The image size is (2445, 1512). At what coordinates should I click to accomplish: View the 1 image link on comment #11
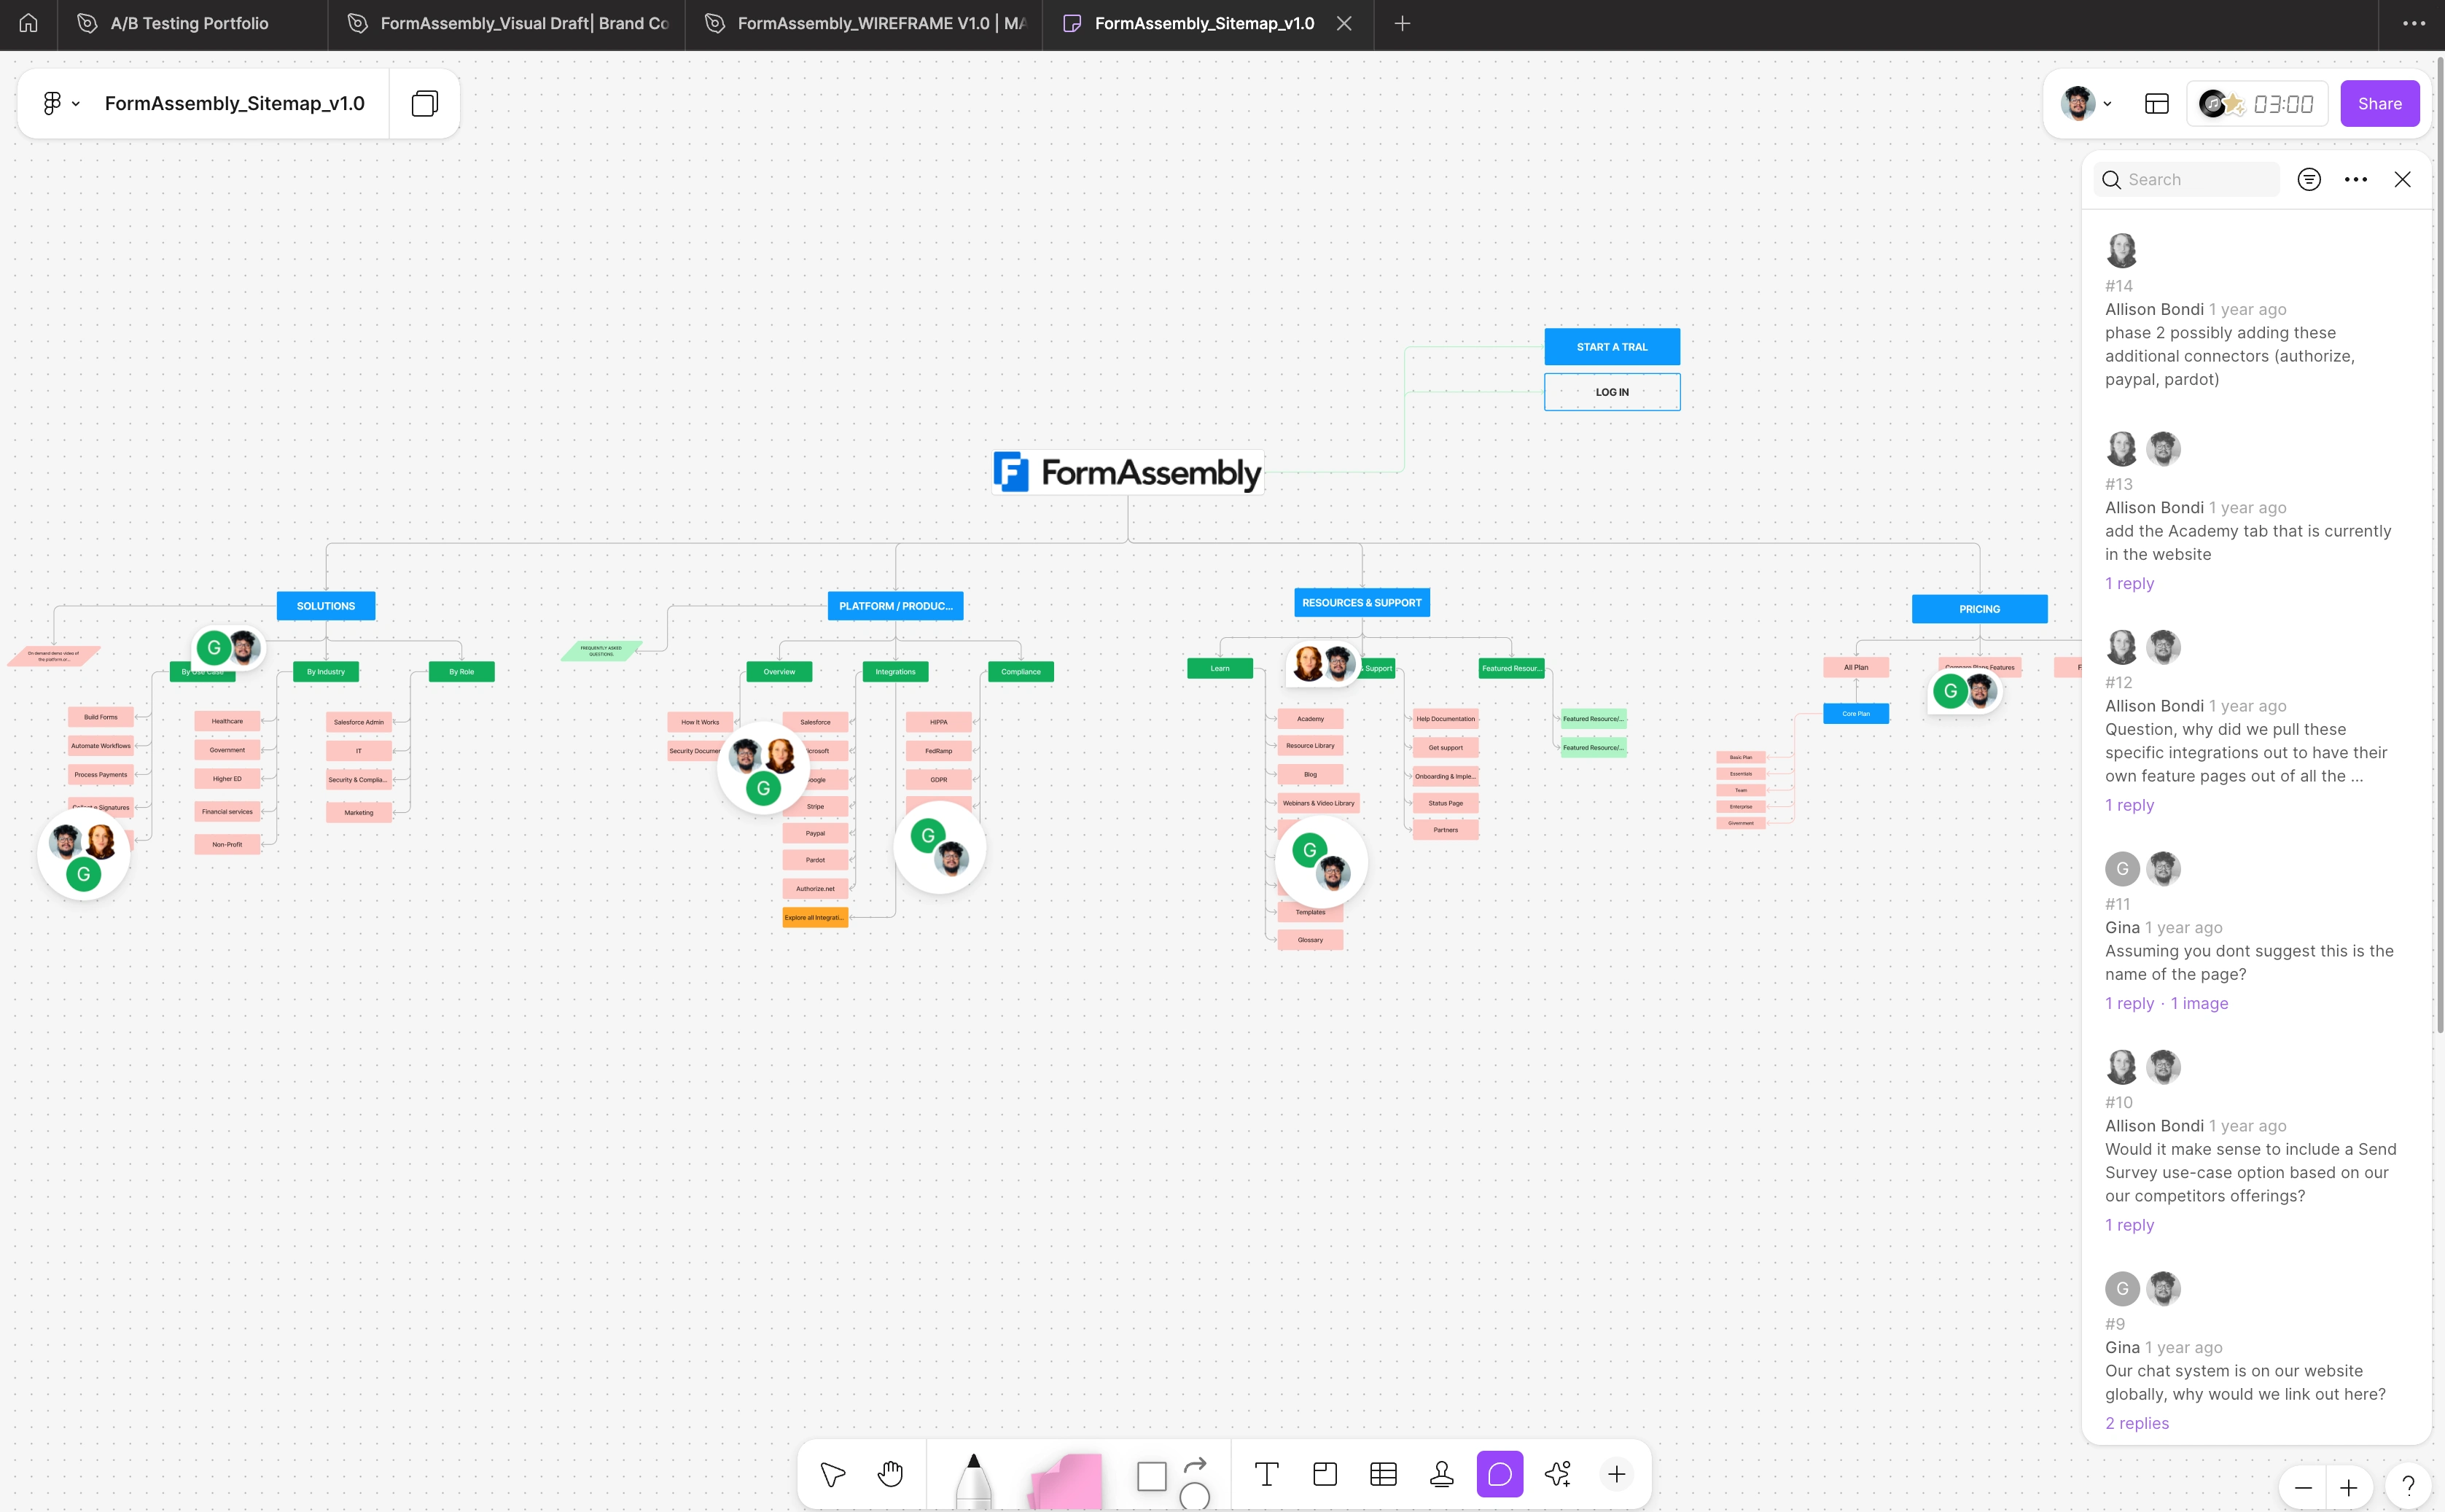2199,1003
